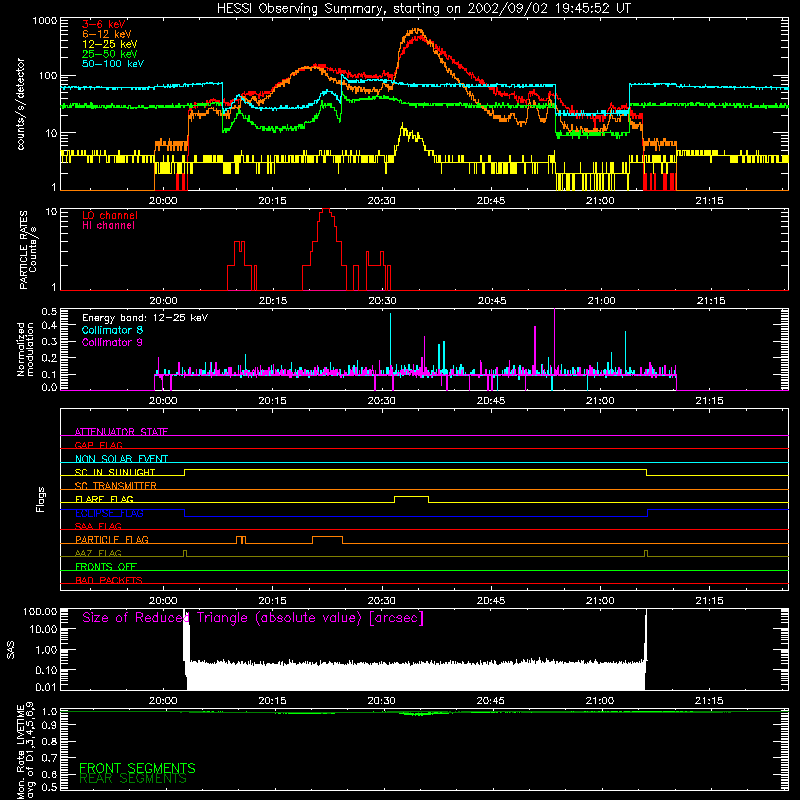Select the Collimator 9 legend entry

click(112, 342)
